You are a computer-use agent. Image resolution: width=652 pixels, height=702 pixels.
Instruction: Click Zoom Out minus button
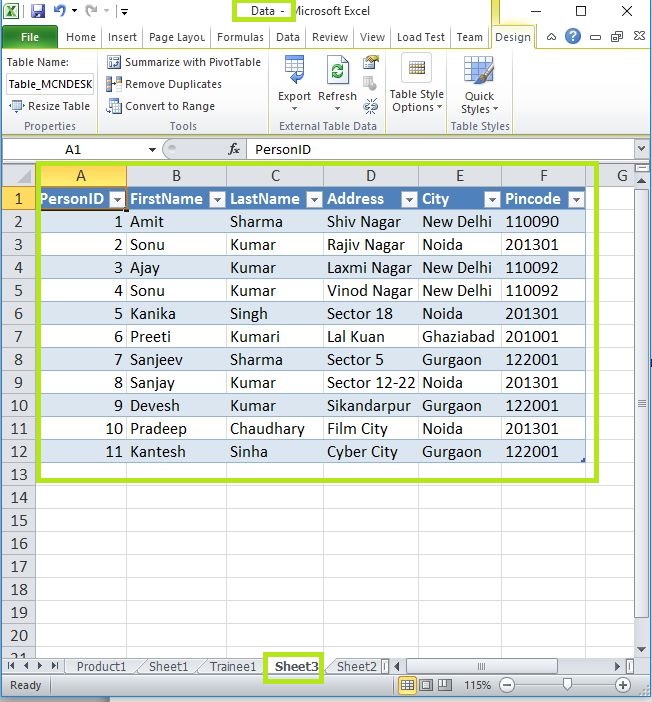tap(507, 685)
